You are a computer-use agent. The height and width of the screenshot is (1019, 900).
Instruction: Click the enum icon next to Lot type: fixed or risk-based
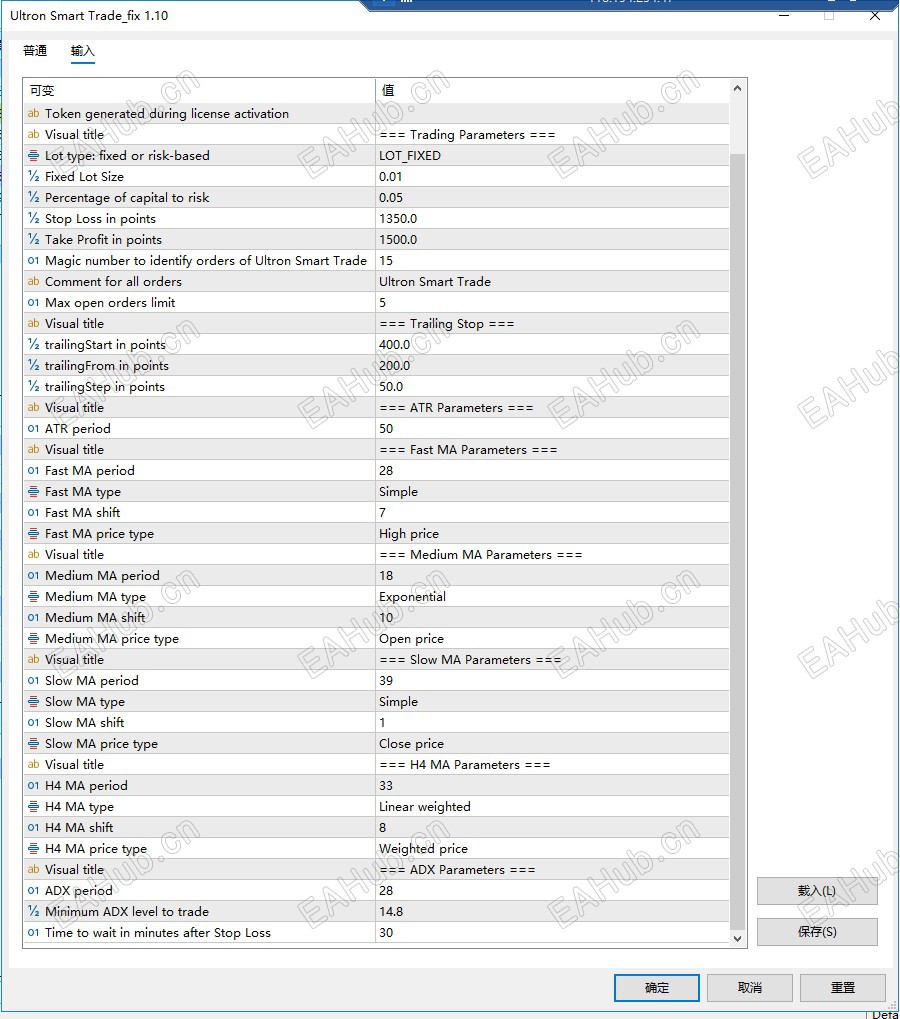click(33, 156)
